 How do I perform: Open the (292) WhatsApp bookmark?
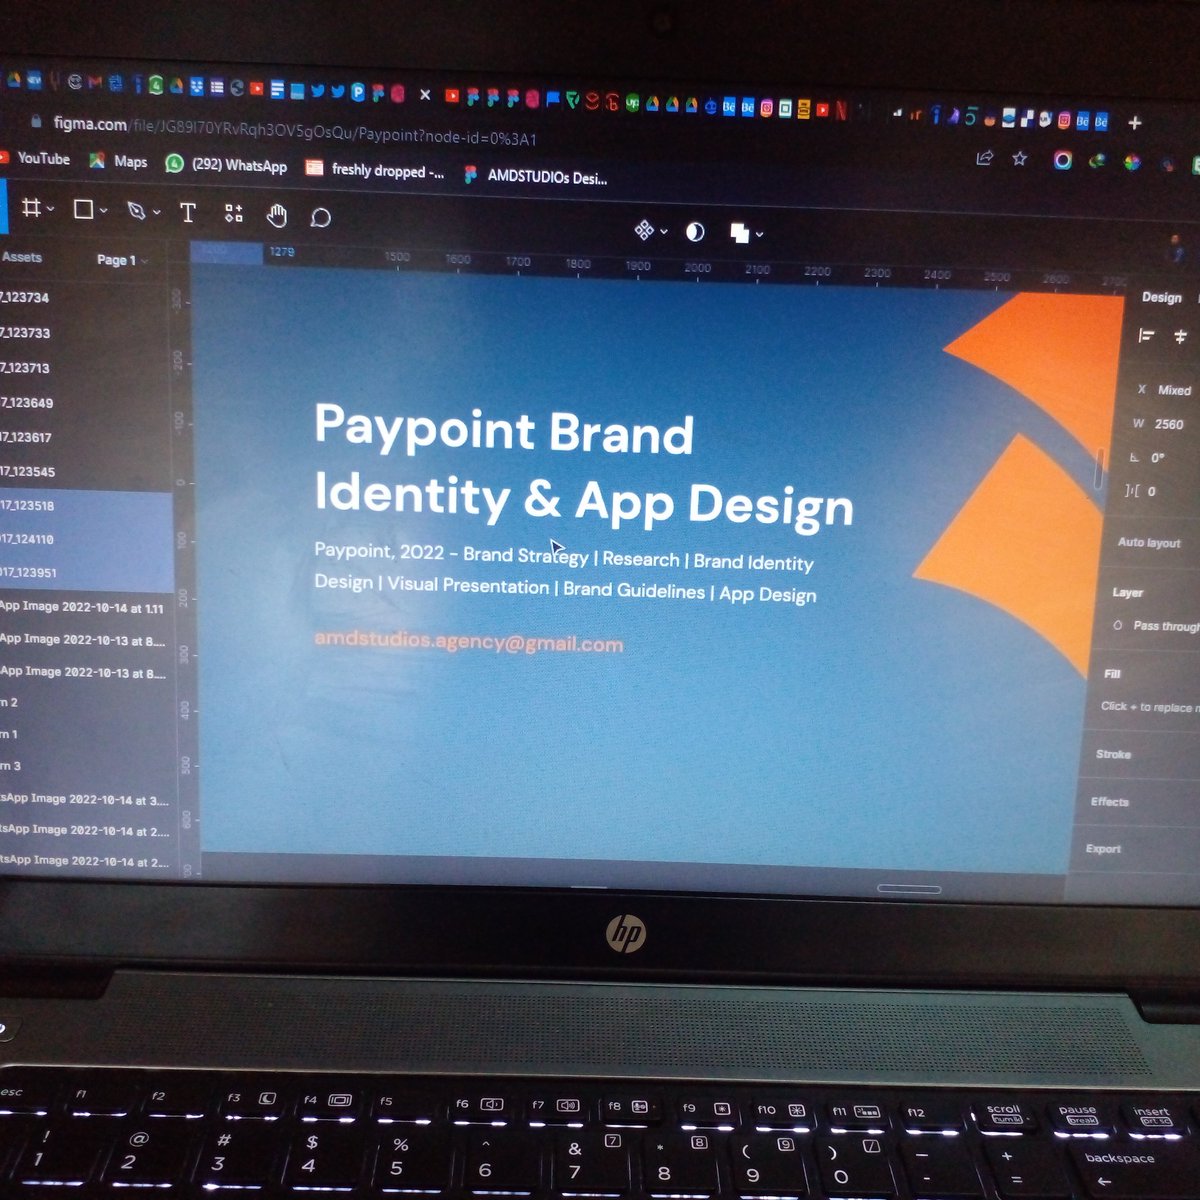[227, 165]
